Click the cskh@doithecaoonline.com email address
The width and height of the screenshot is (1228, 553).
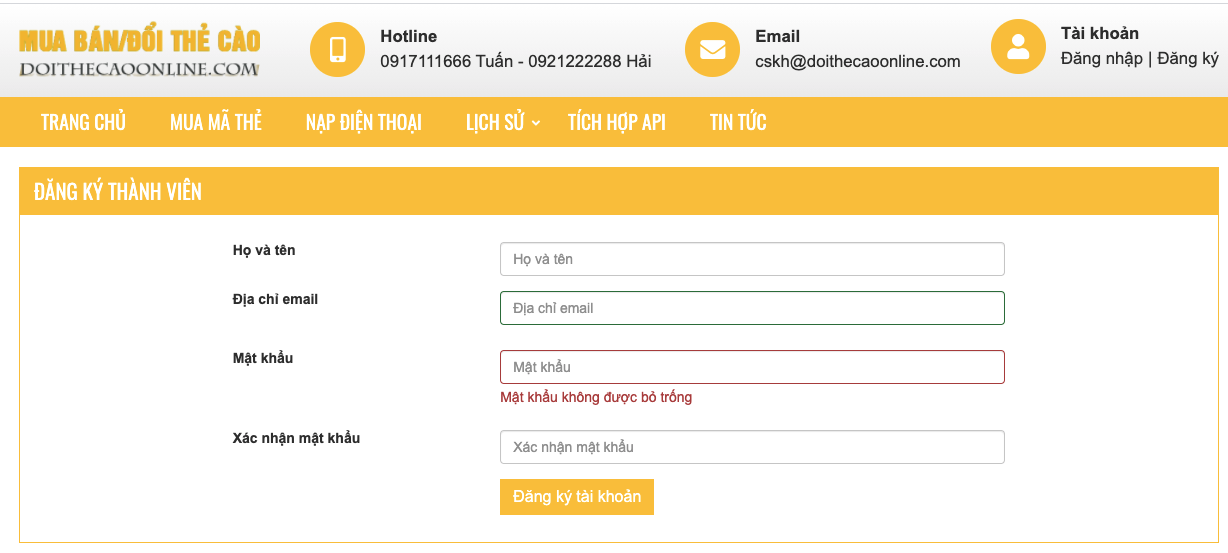pyautogui.click(x=858, y=61)
